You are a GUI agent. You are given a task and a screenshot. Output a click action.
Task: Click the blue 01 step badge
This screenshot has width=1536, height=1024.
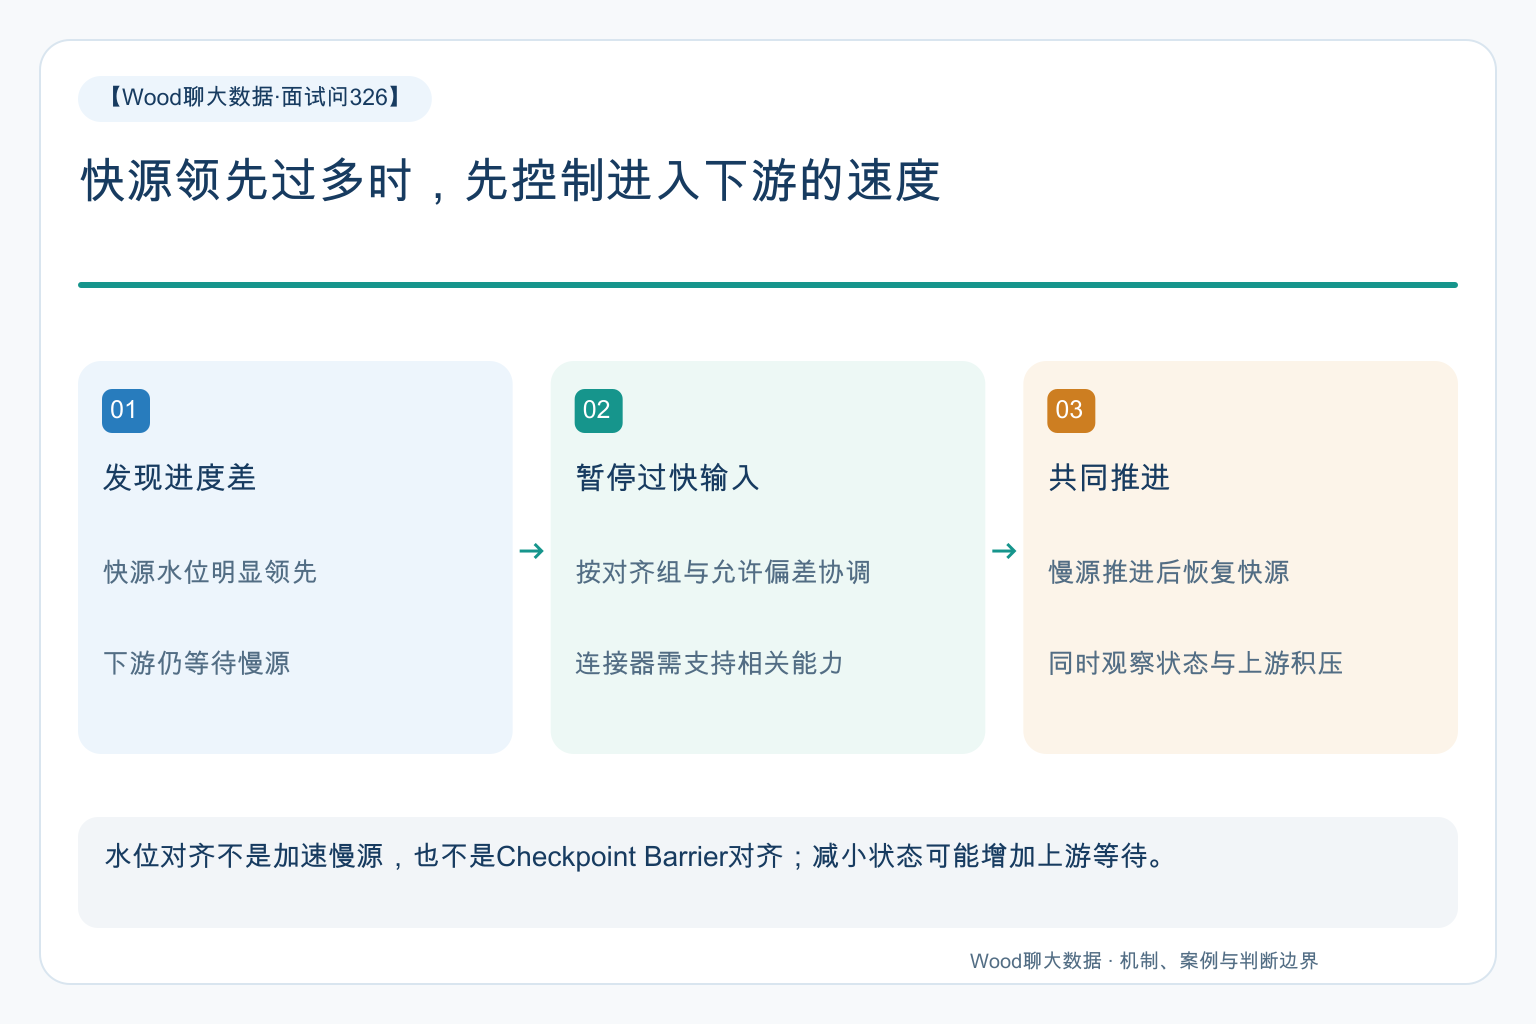point(126,410)
